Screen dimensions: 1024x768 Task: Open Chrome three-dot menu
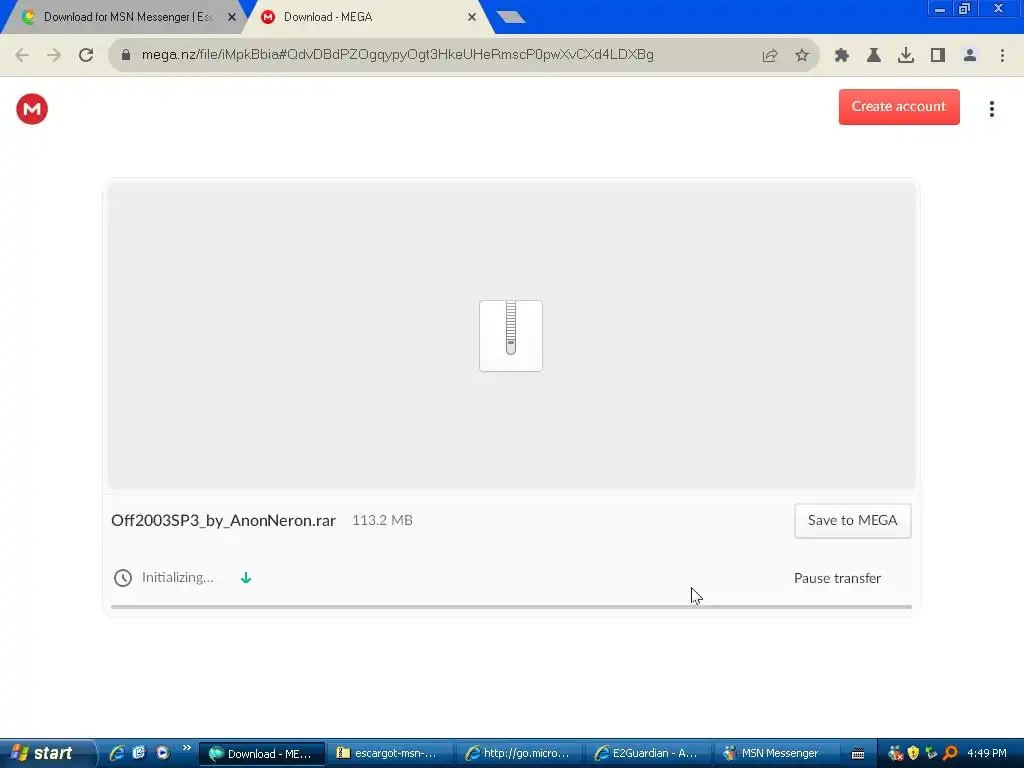(1002, 56)
